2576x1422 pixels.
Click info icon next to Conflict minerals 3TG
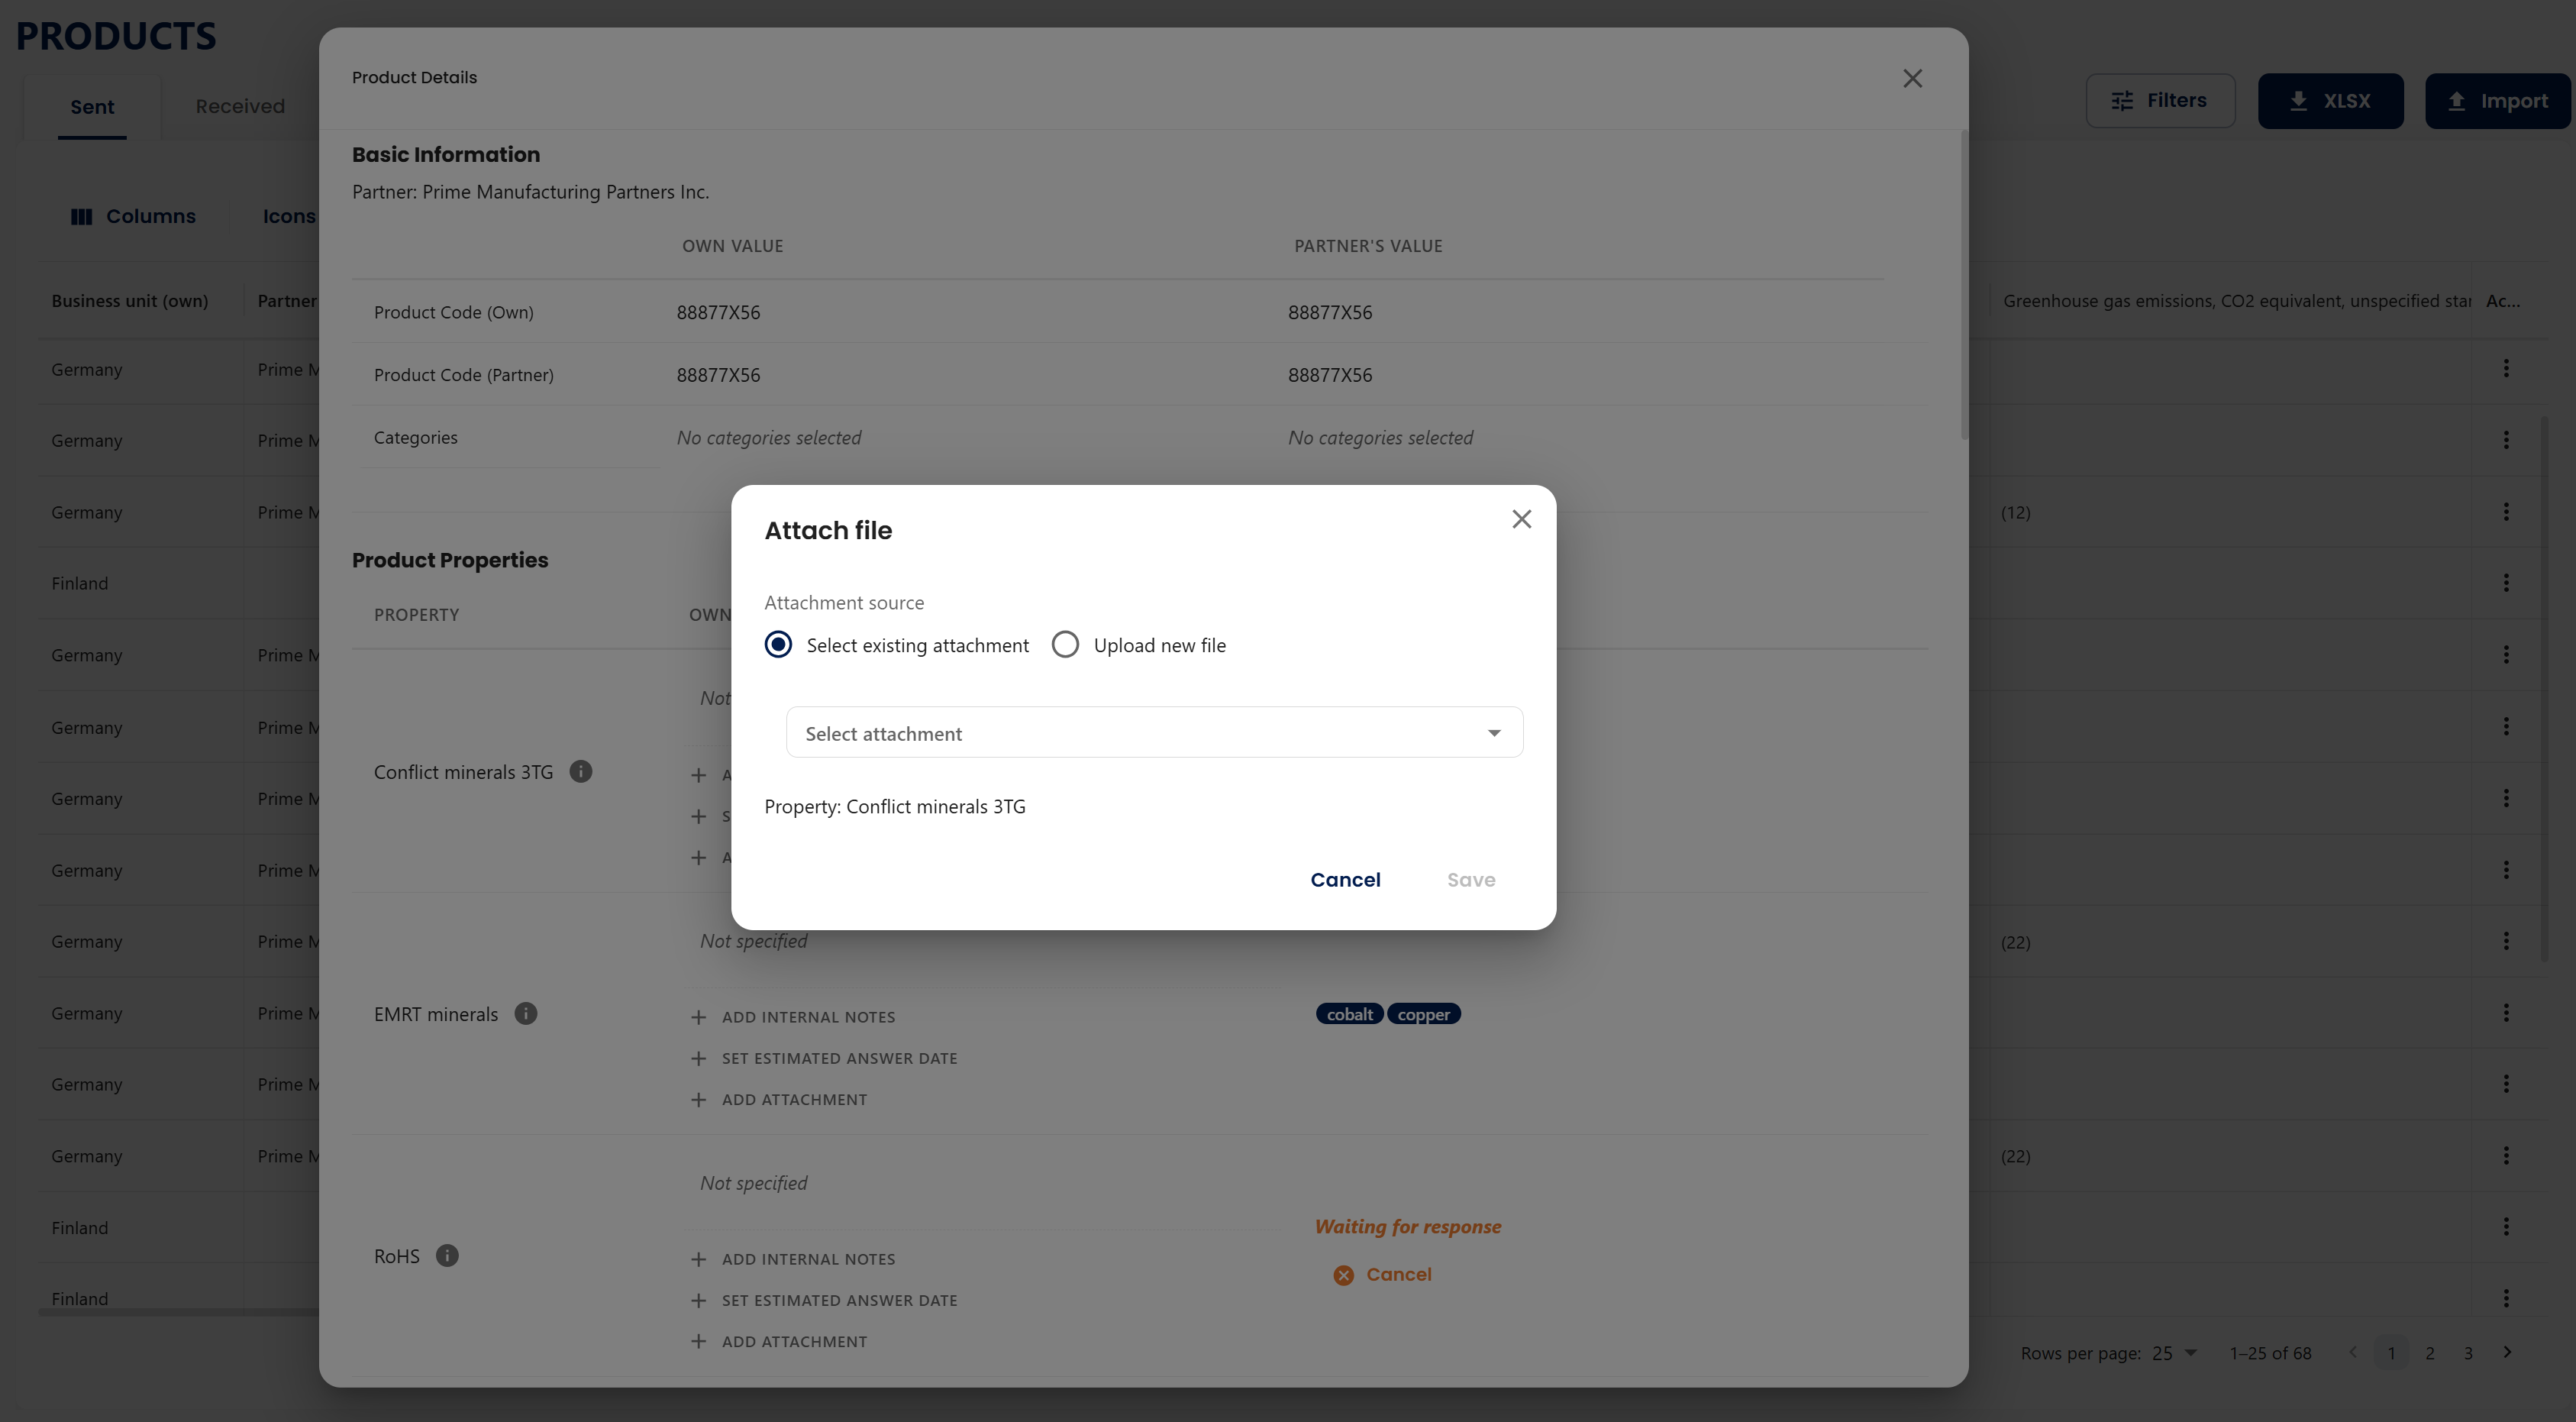[x=580, y=771]
